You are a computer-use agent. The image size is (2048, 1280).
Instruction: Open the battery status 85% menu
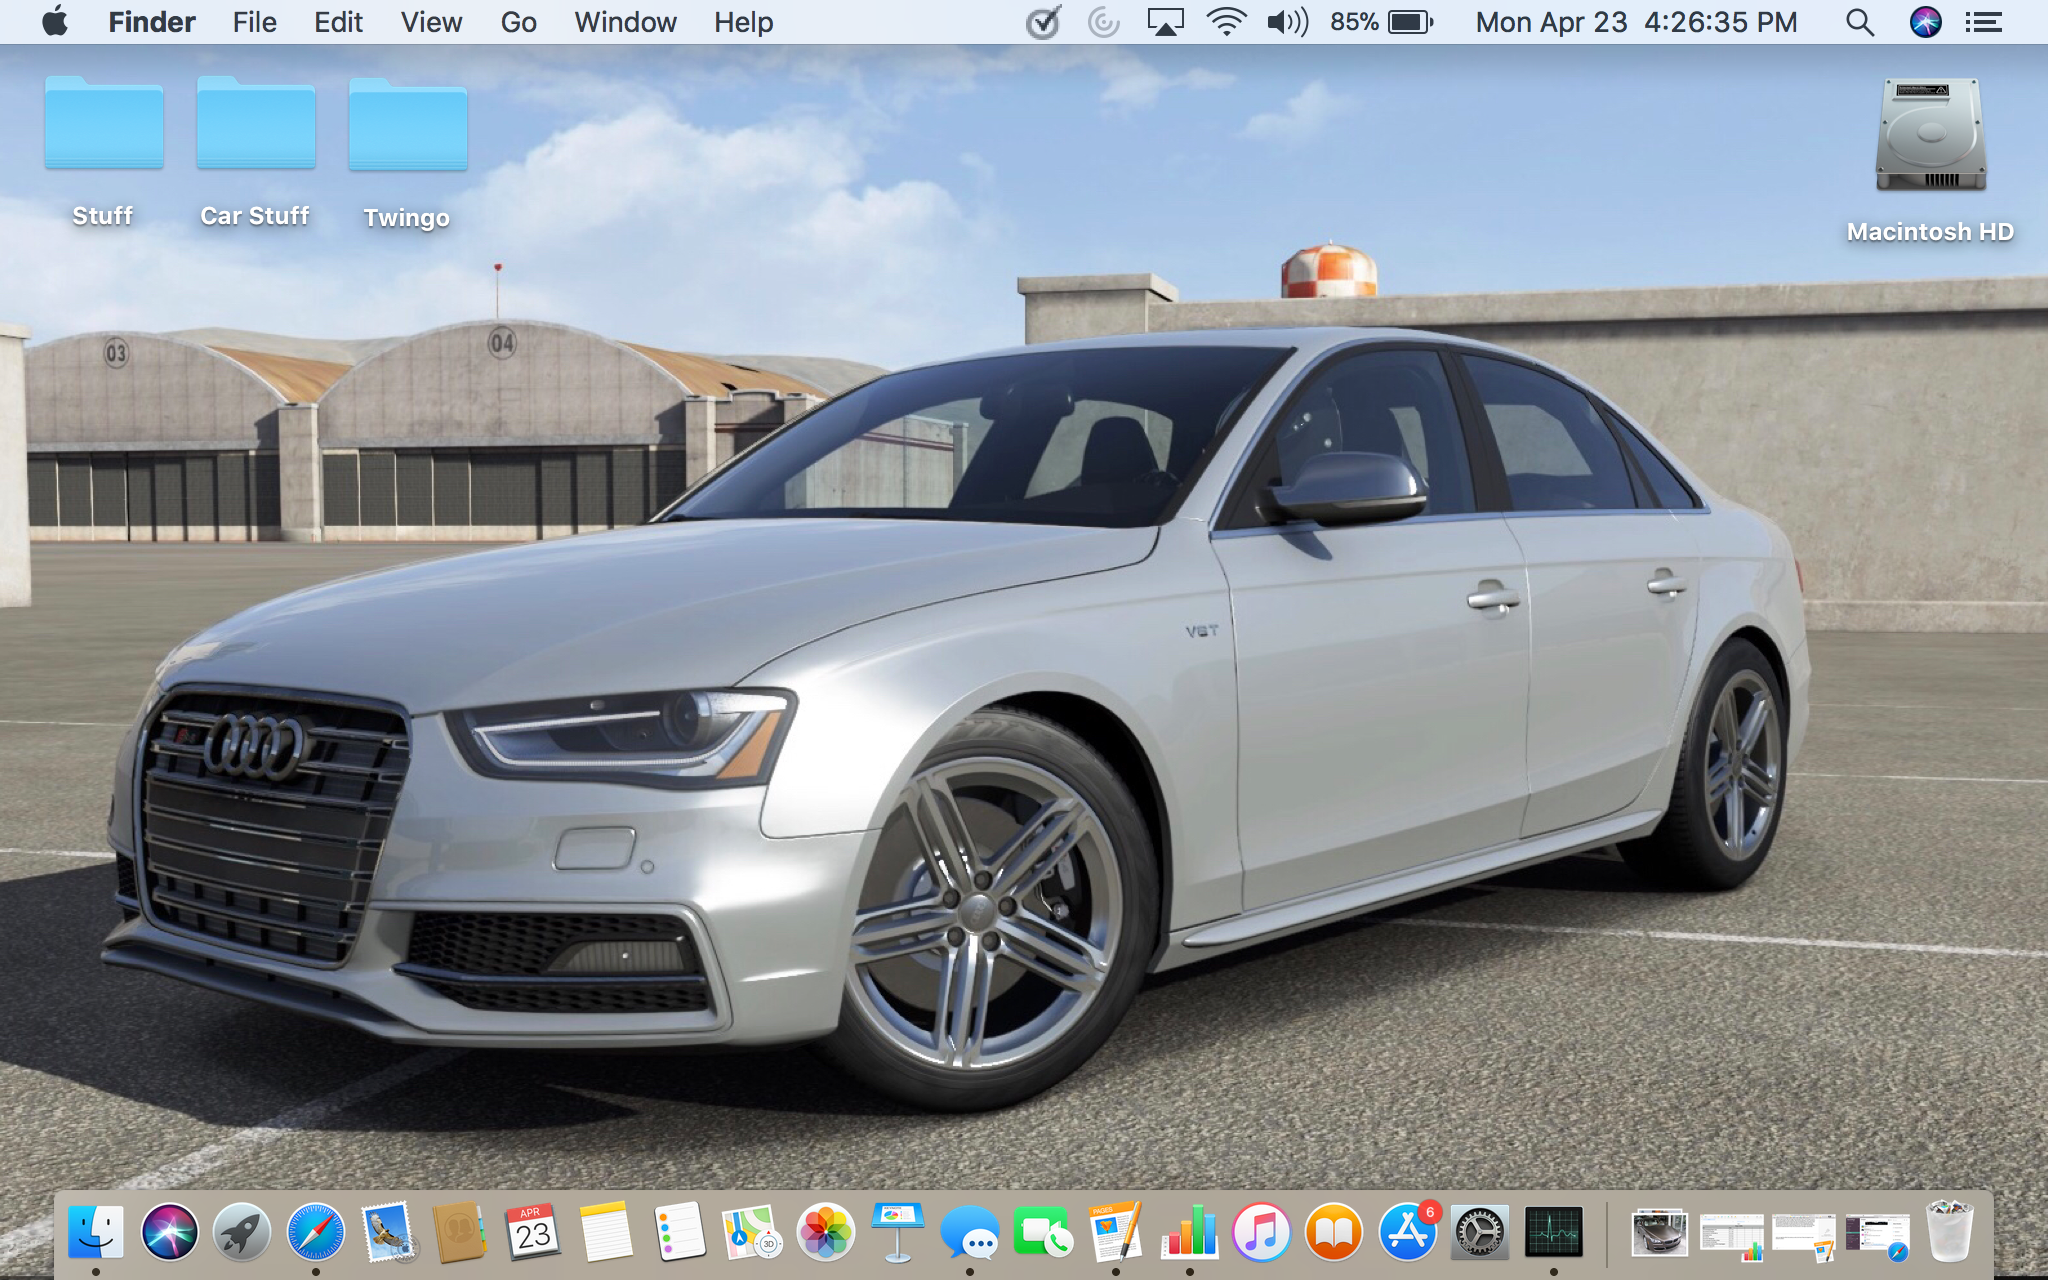point(1382,22)
